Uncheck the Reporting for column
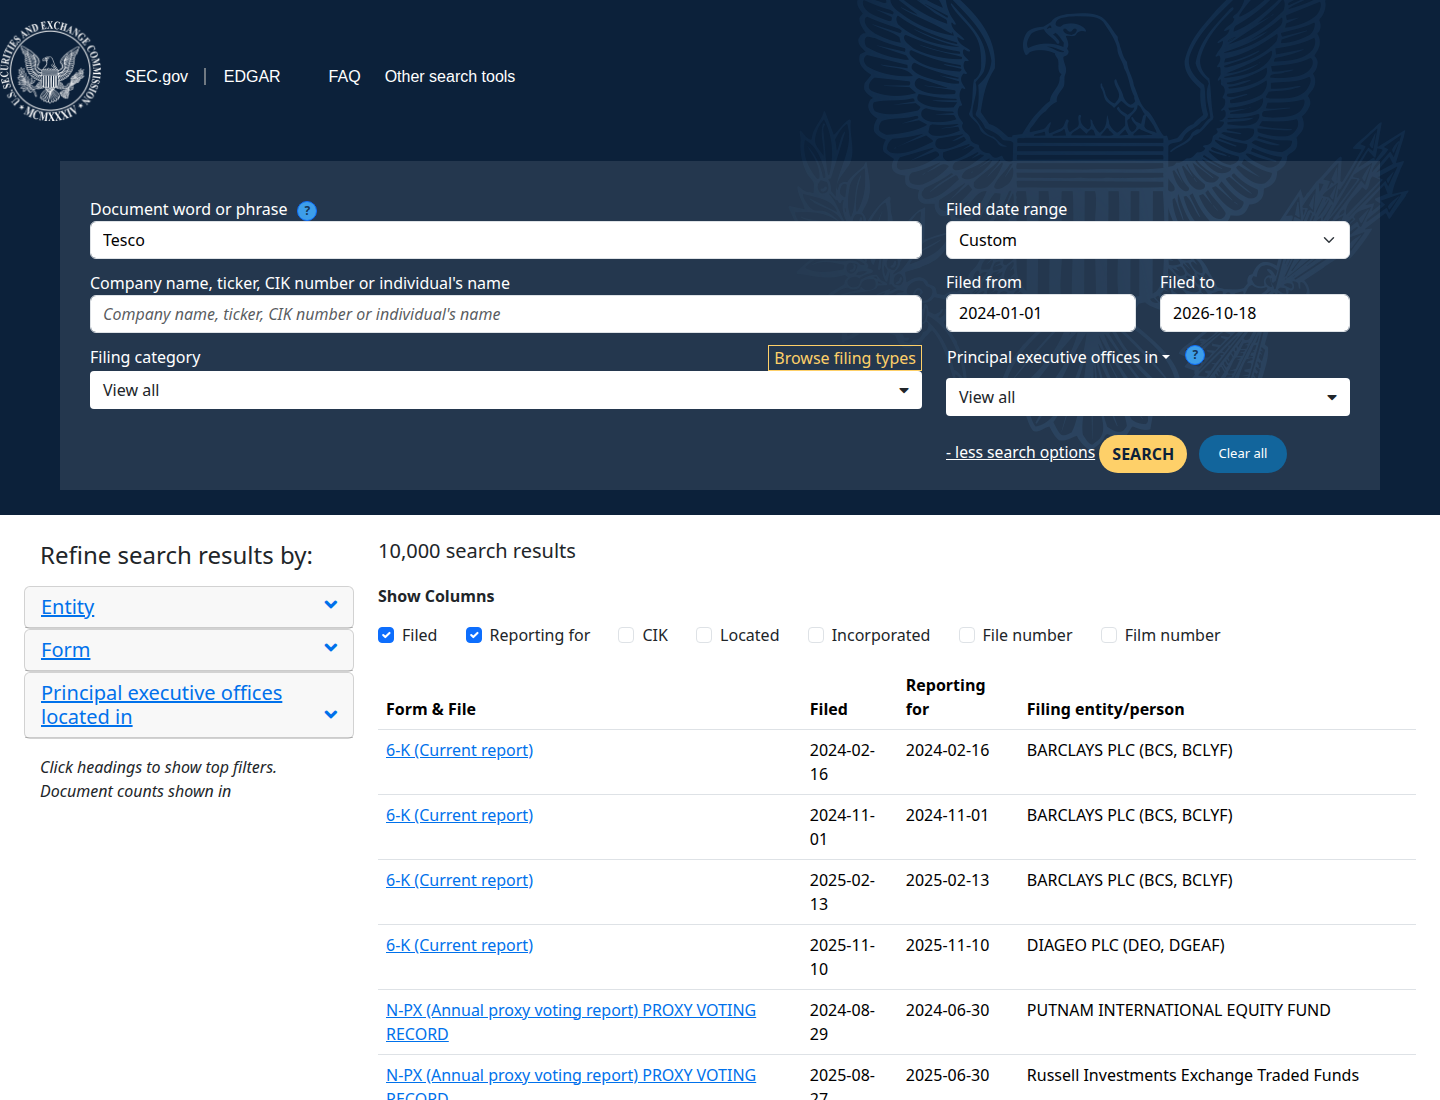This screenshot has width=1440, height=1100. (x=474, y=635)
